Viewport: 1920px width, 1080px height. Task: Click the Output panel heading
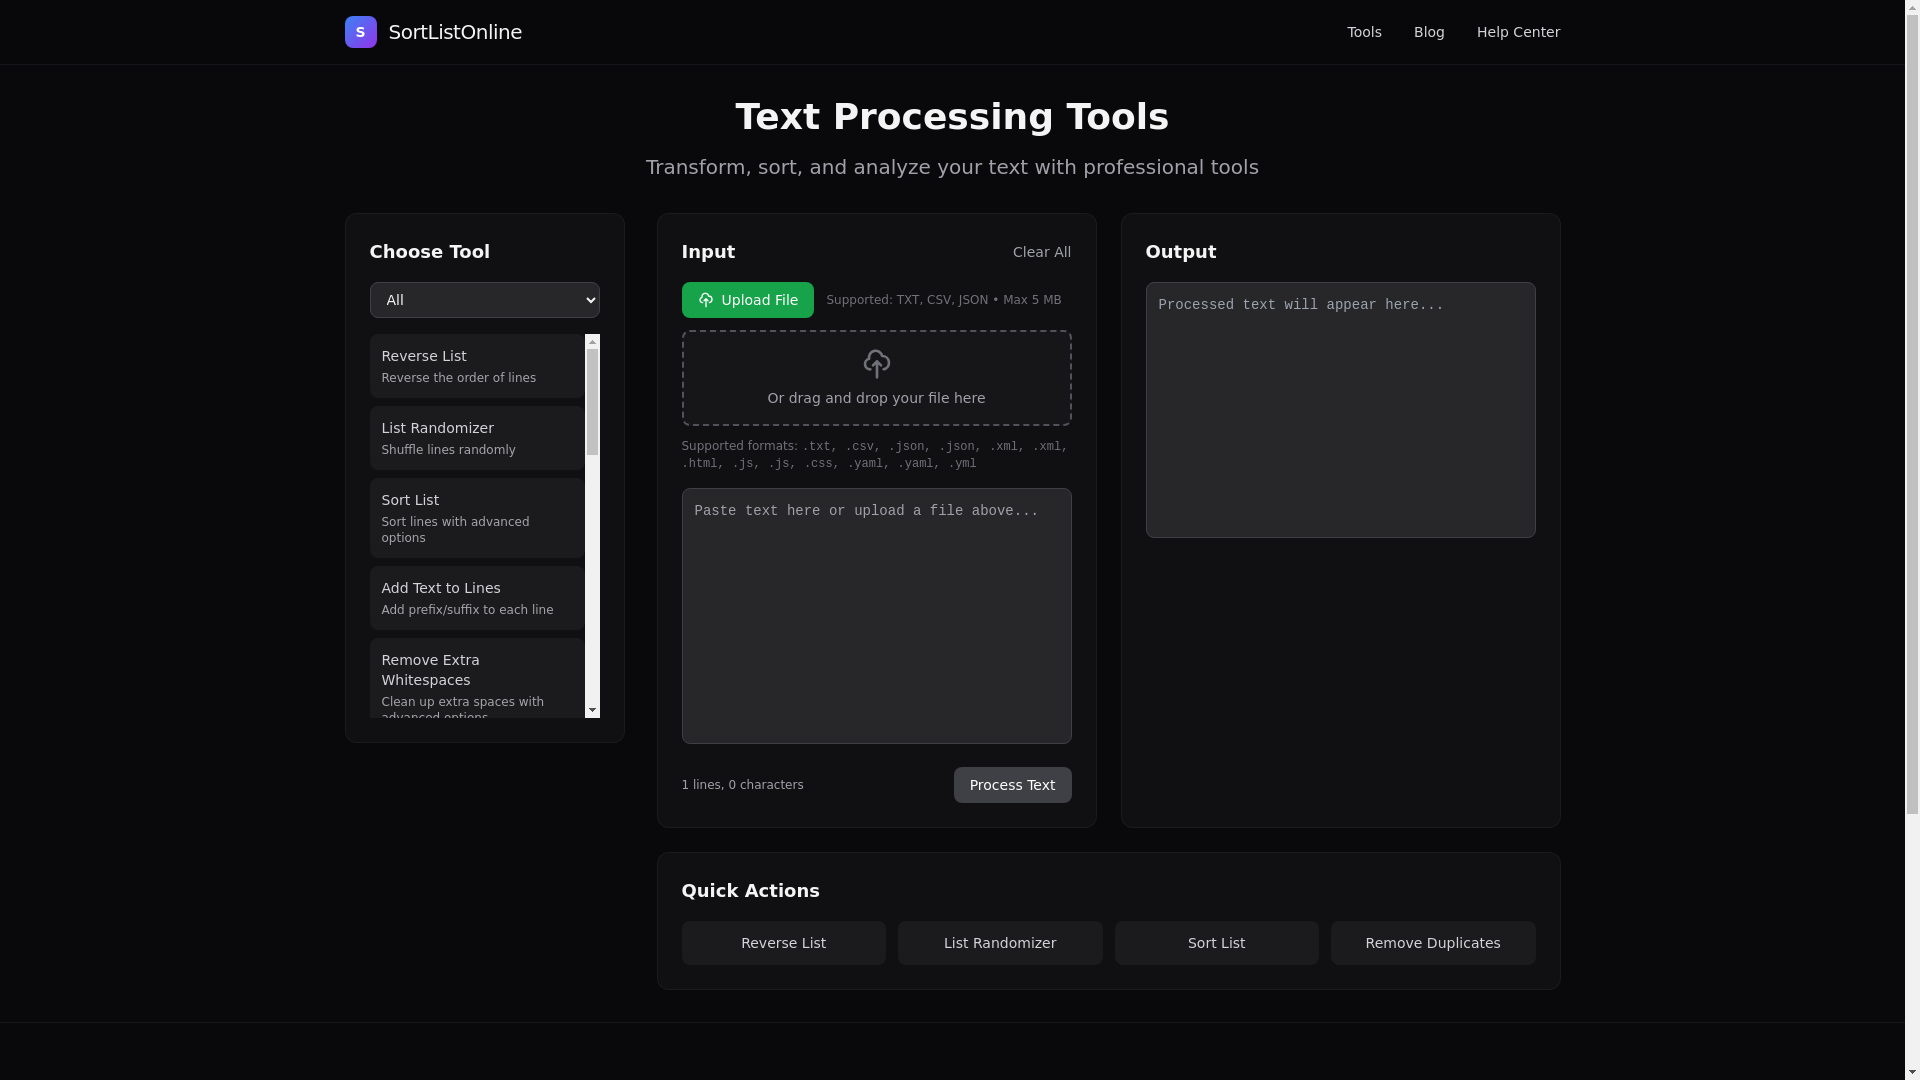pyautogui.click(x=1181, y=252)
